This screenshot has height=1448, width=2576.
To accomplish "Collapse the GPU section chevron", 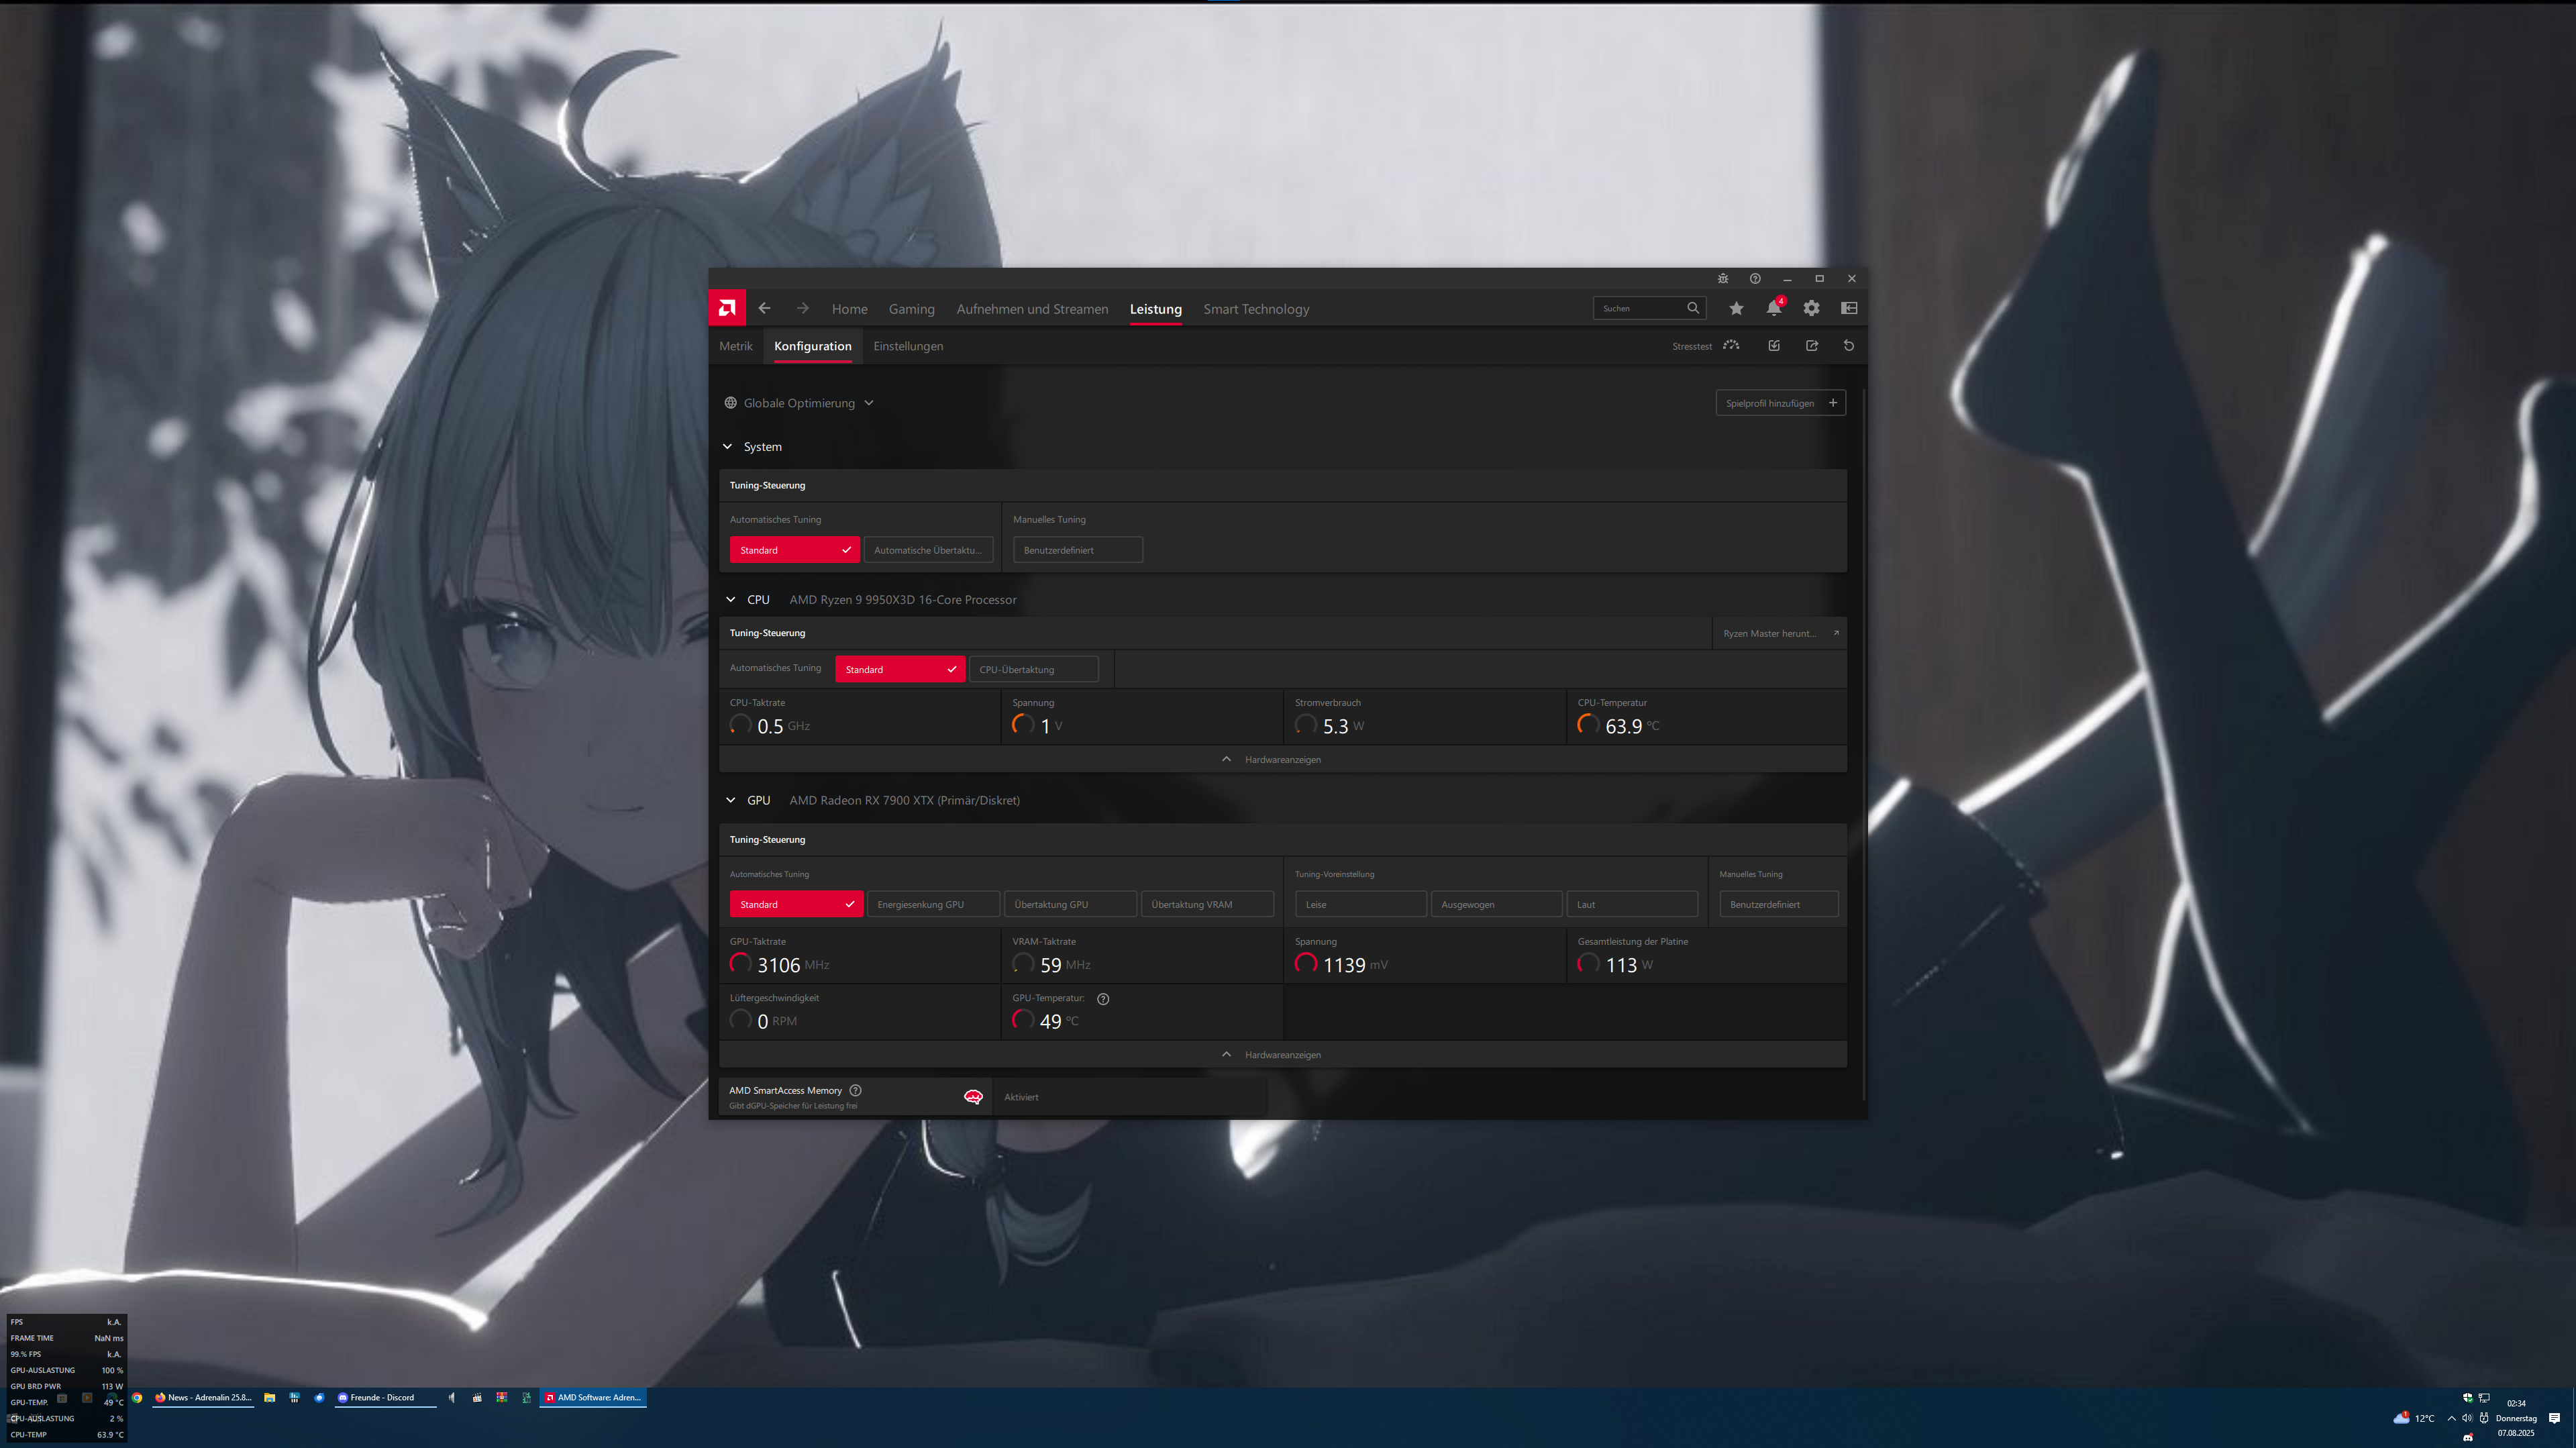I will point(731,800).
